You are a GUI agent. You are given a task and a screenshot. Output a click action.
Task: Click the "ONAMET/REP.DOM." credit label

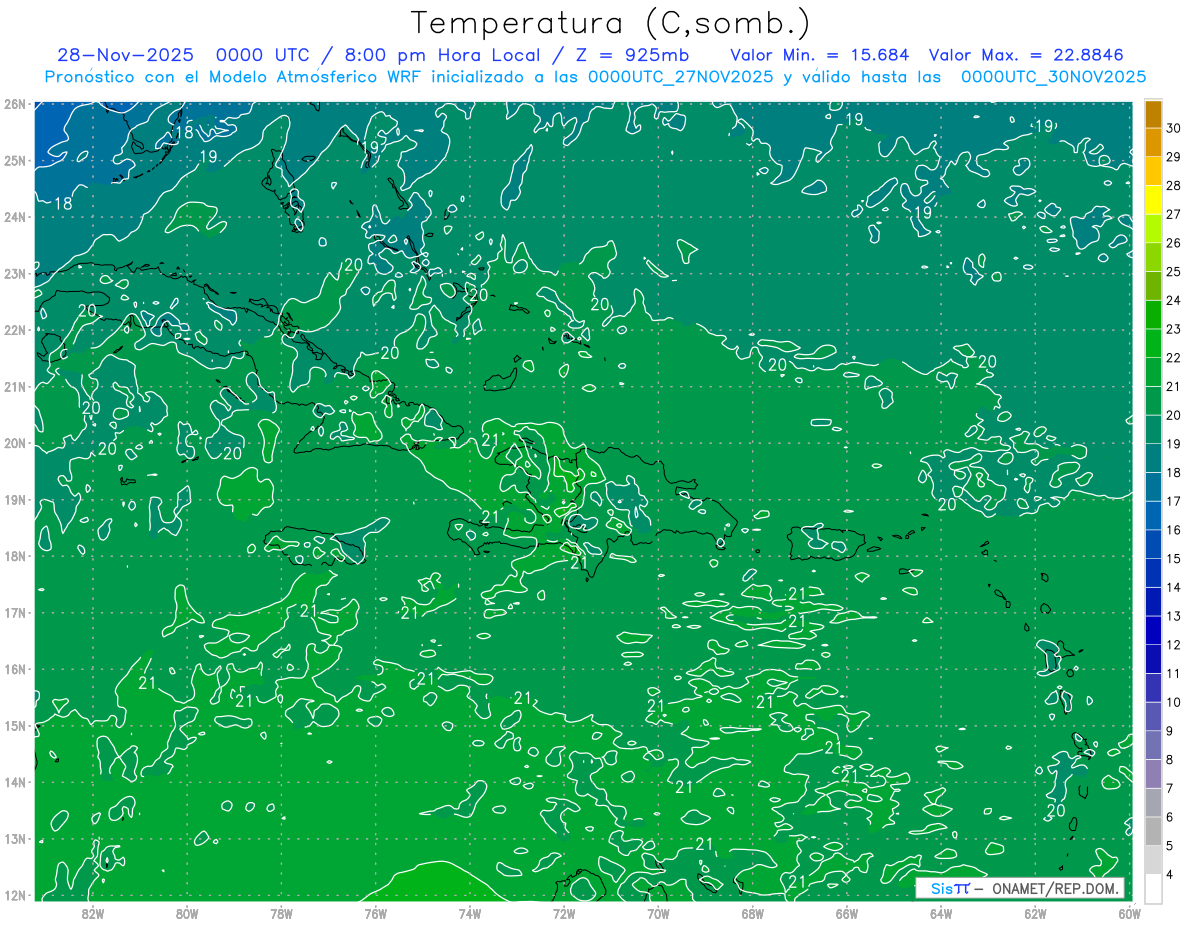[1054, 888]
